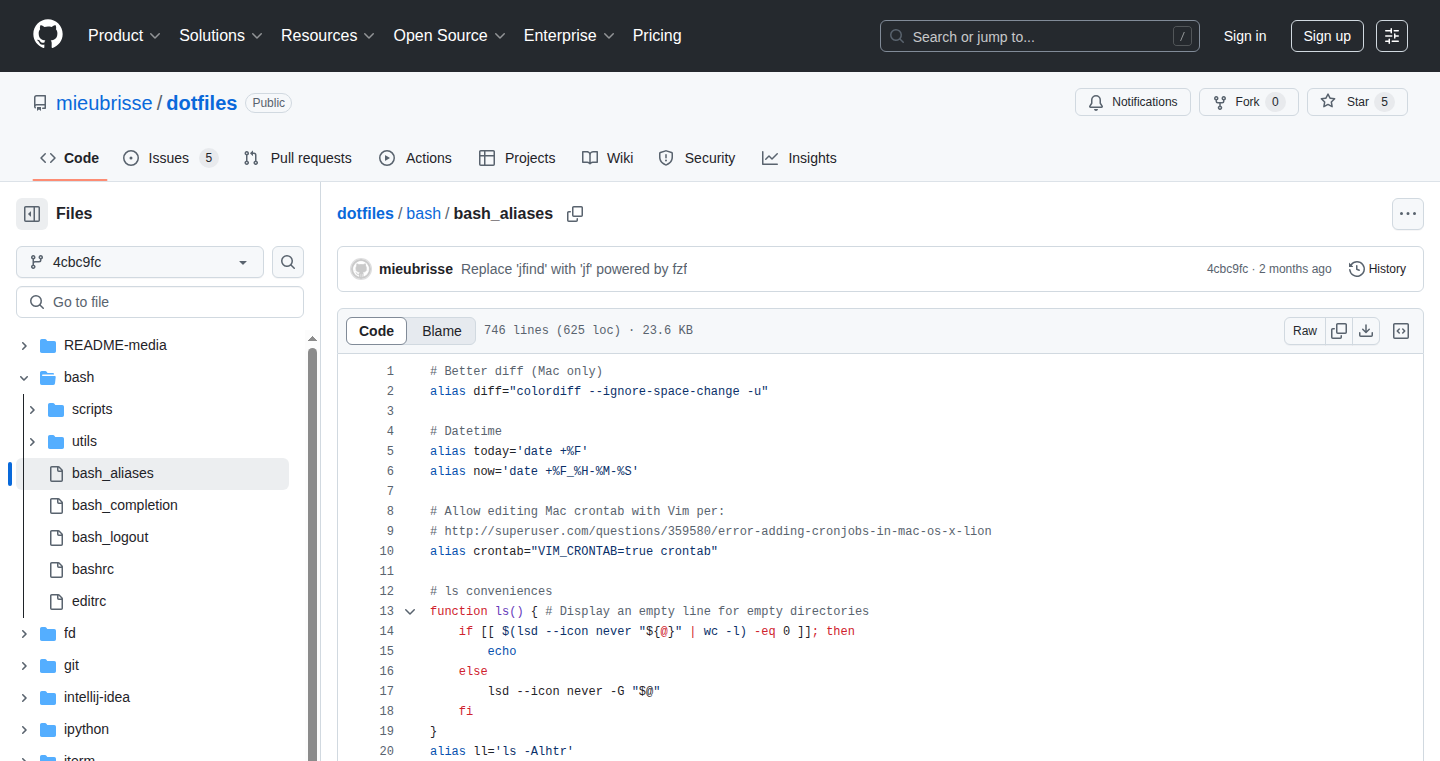Screen dimensions: 1440x761
Task: Click the Sign up button
Action: [1327, 36]
